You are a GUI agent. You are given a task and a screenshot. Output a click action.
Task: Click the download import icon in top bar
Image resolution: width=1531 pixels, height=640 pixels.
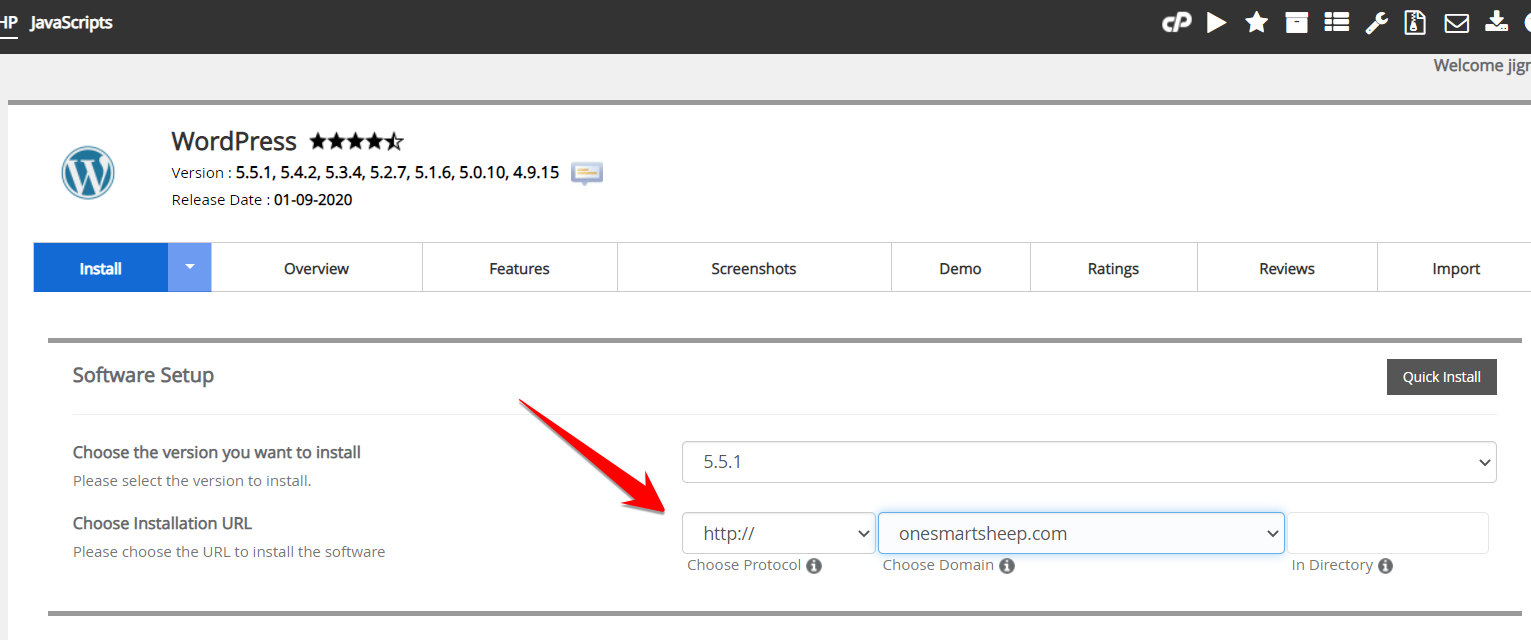click(1496, 22)
